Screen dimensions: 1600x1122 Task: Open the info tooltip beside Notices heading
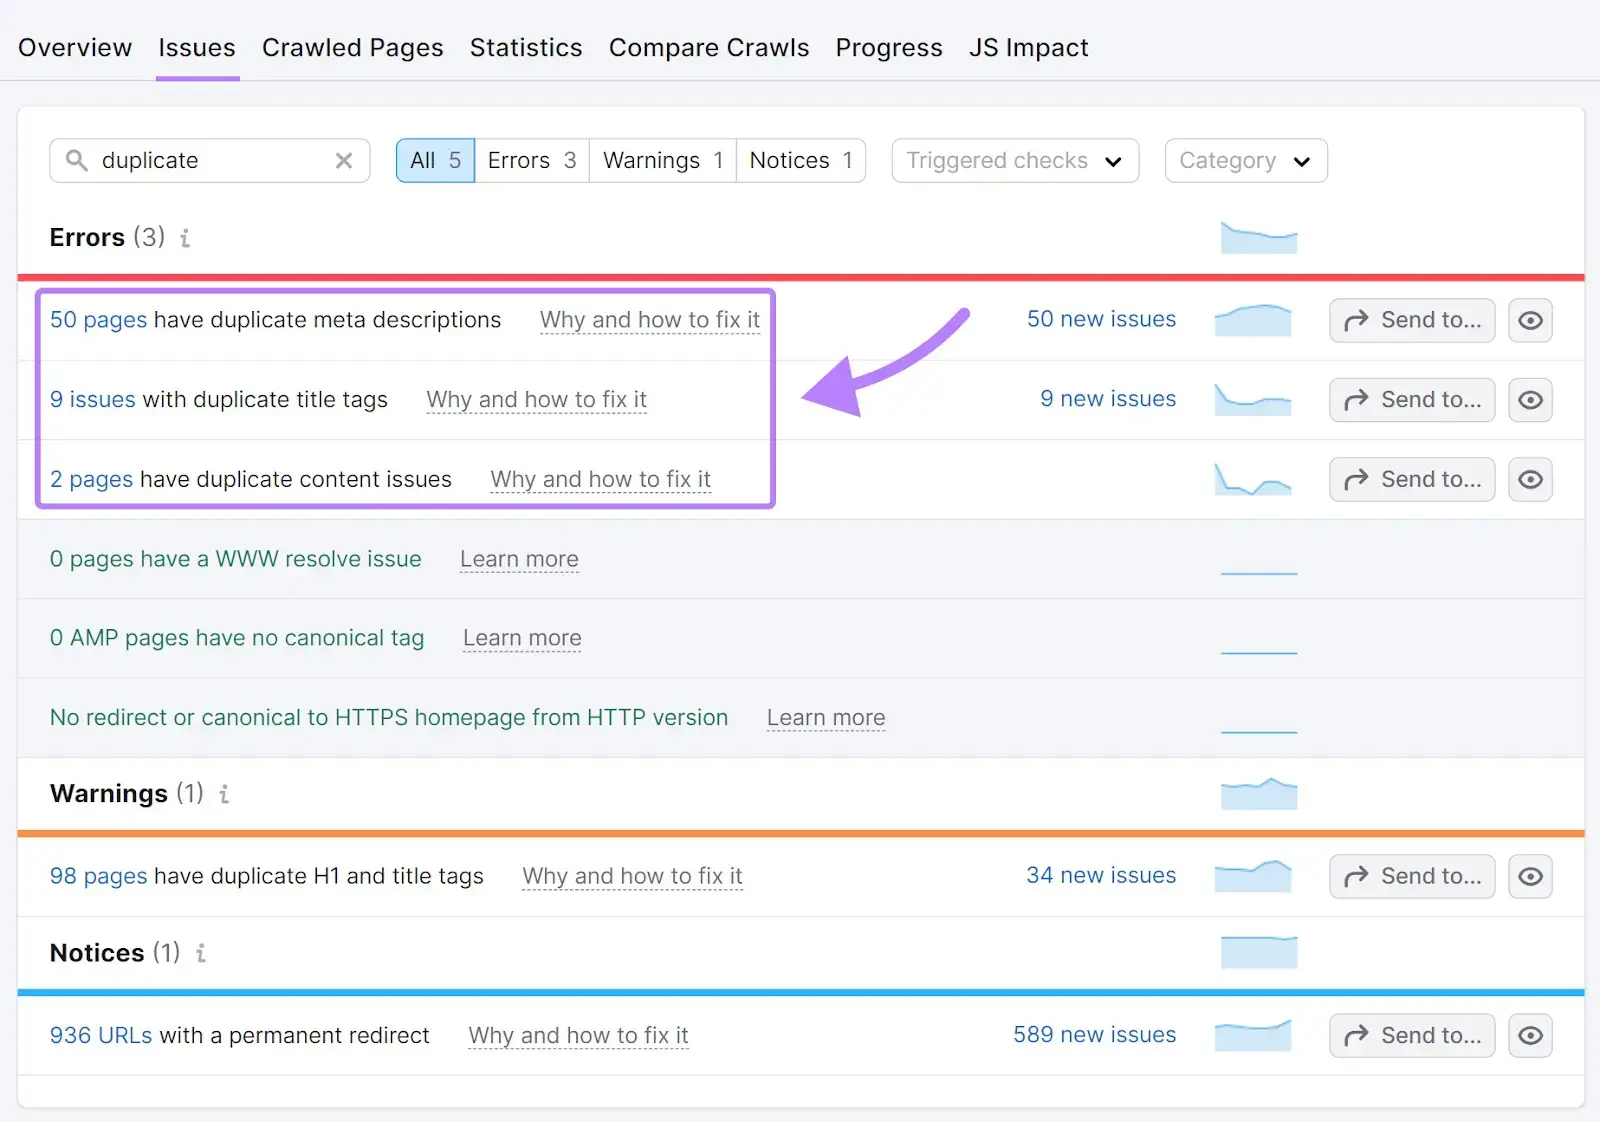201,953
